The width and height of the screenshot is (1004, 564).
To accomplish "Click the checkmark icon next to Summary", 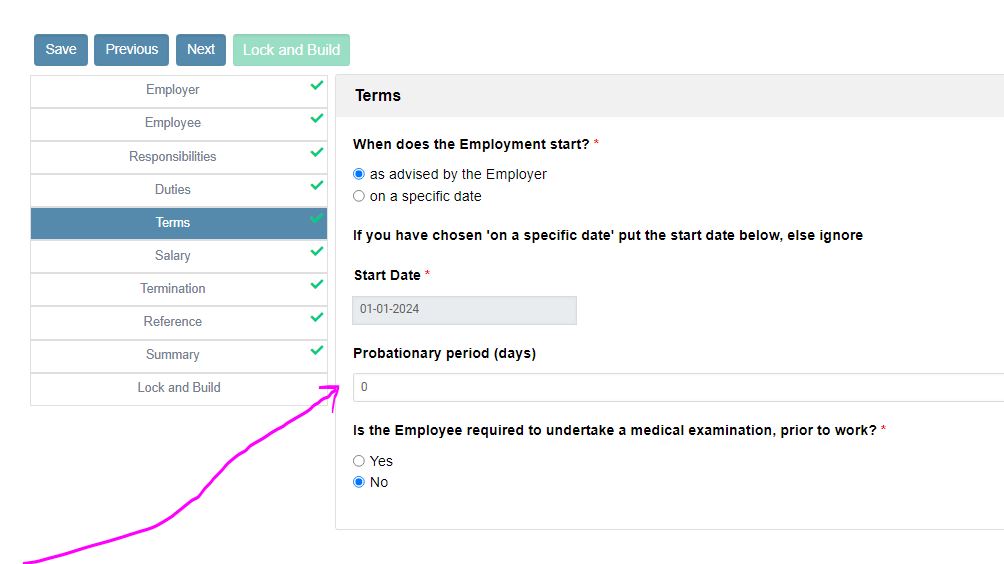I will [317, 351].
